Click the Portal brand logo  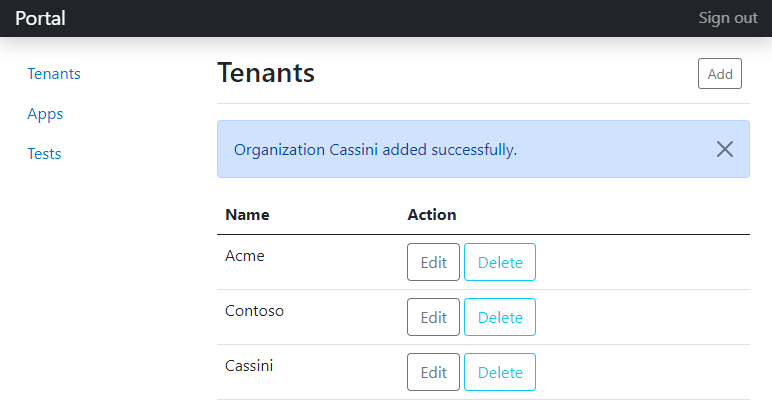coord(40,18)
